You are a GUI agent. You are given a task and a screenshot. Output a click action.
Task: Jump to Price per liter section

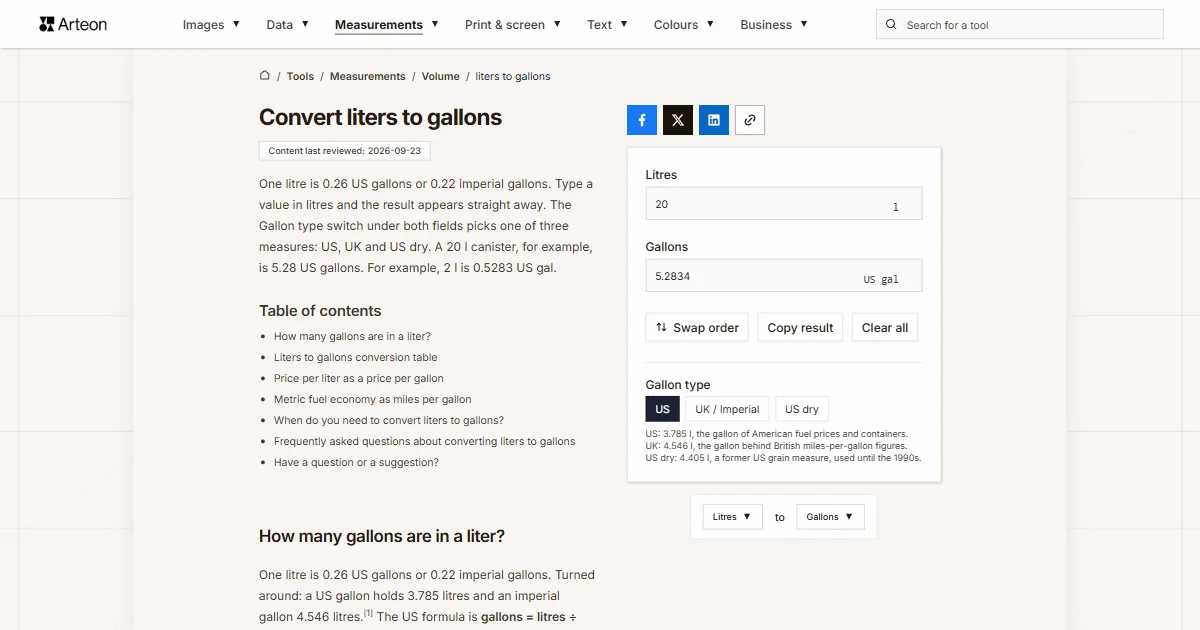(359, 378)
